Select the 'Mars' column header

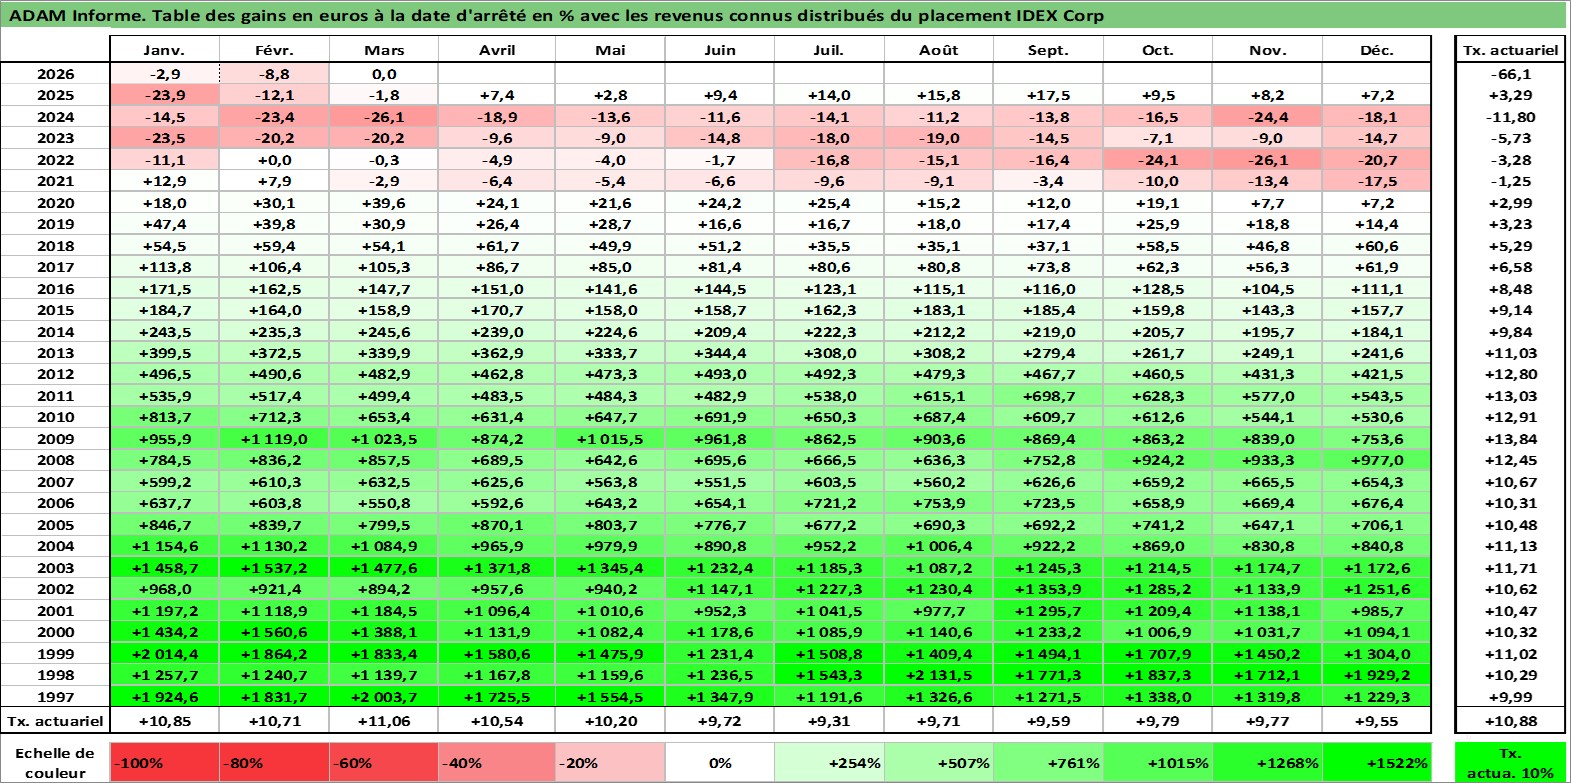tap(384, 50)
